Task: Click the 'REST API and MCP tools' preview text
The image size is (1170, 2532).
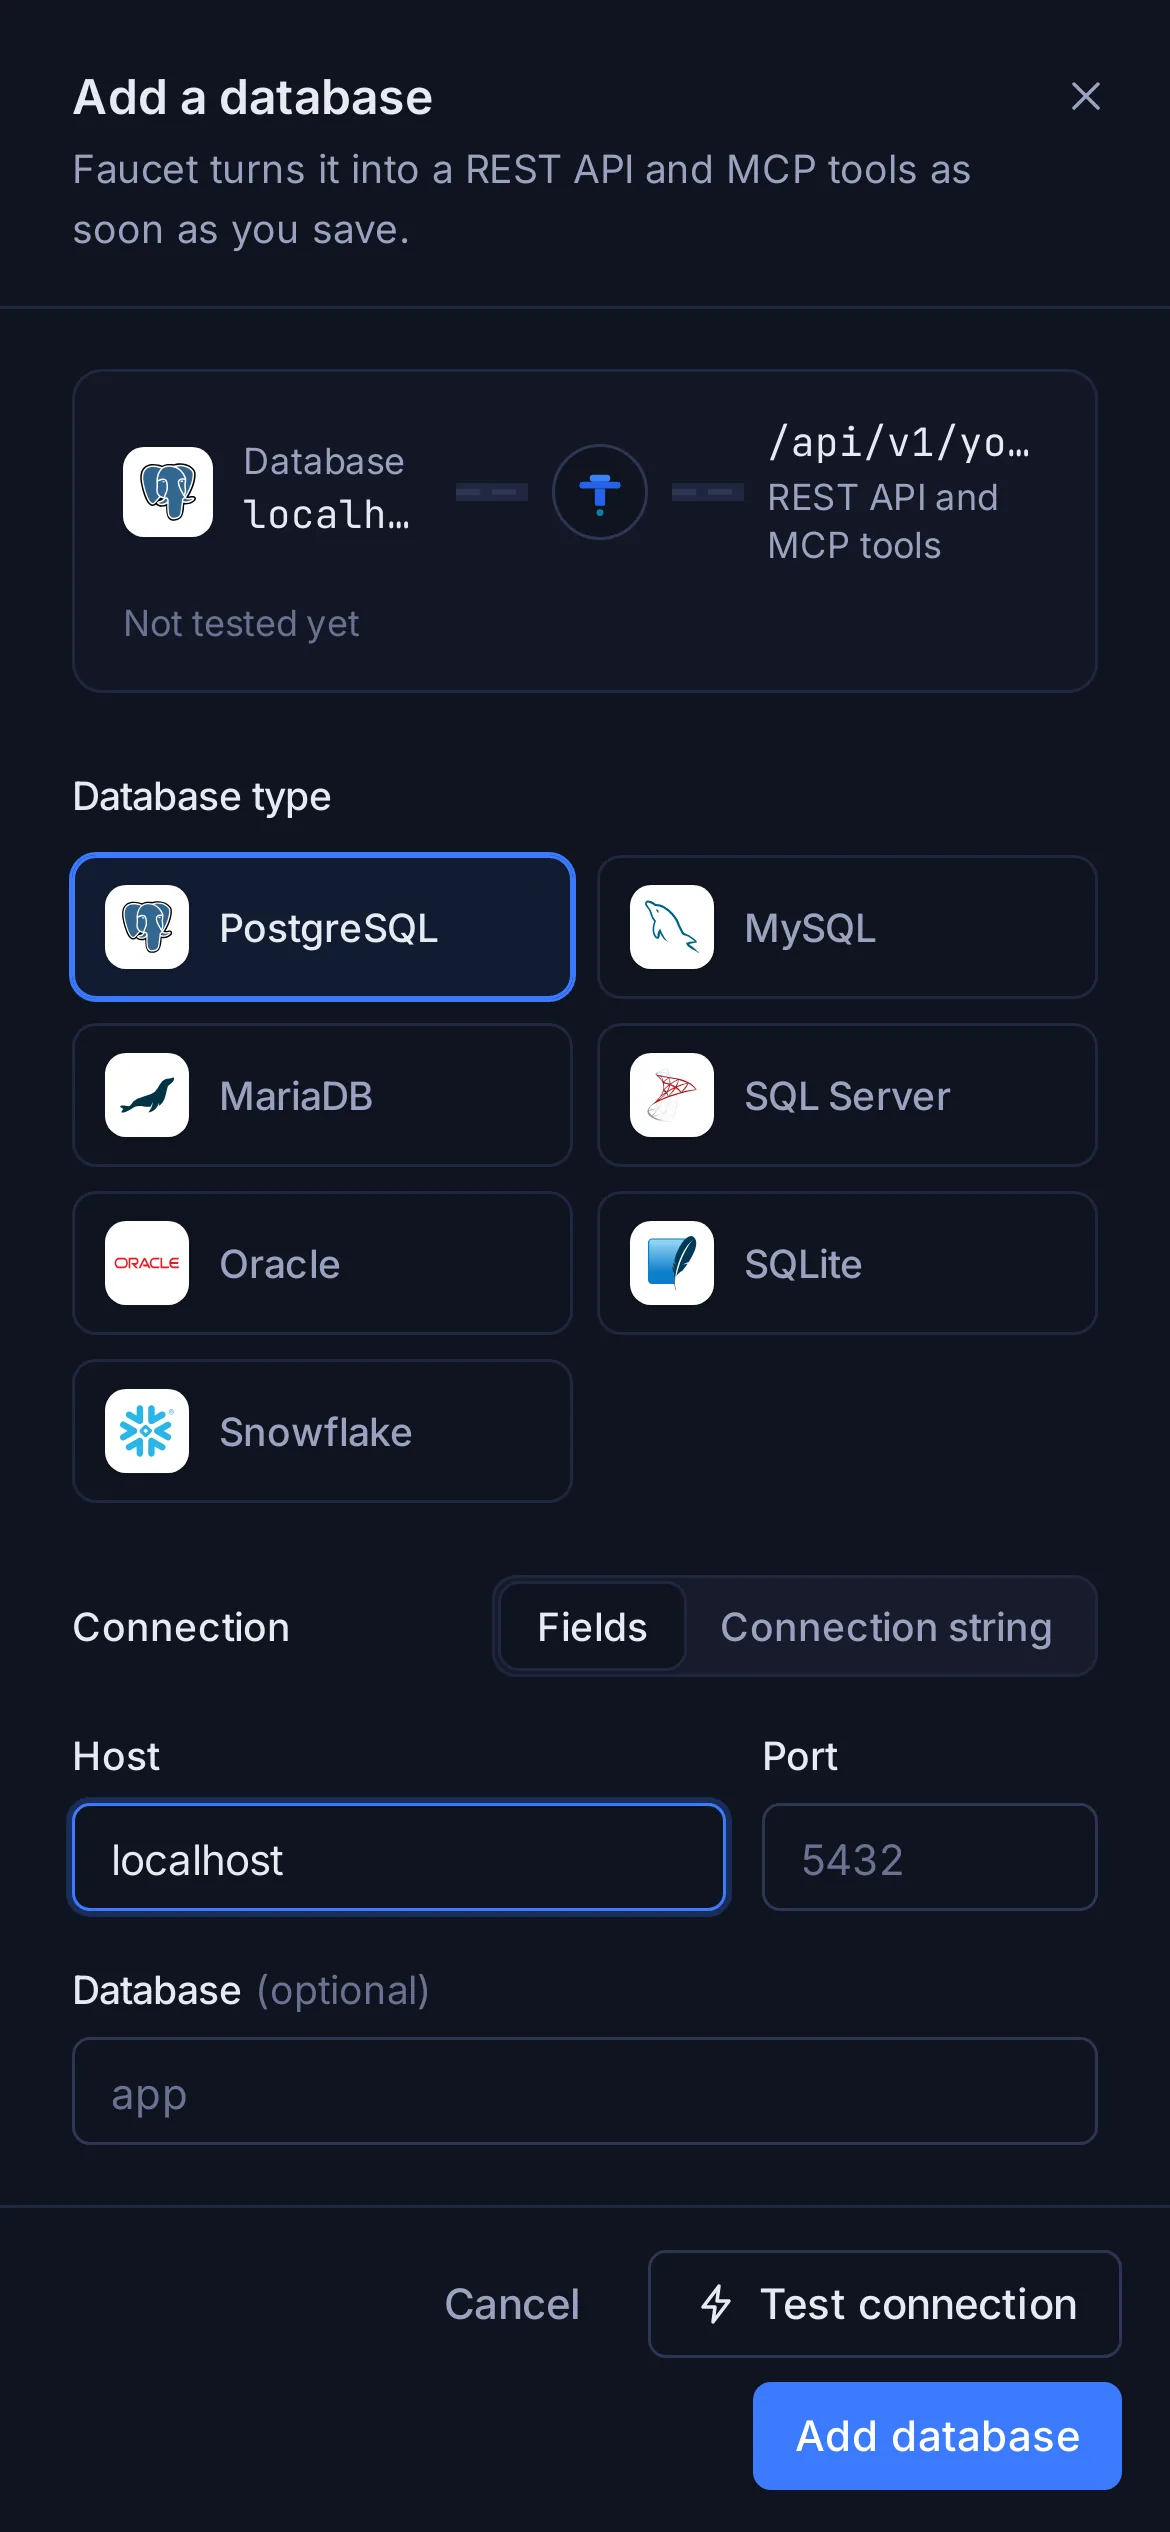Action: tap(883, 521)
